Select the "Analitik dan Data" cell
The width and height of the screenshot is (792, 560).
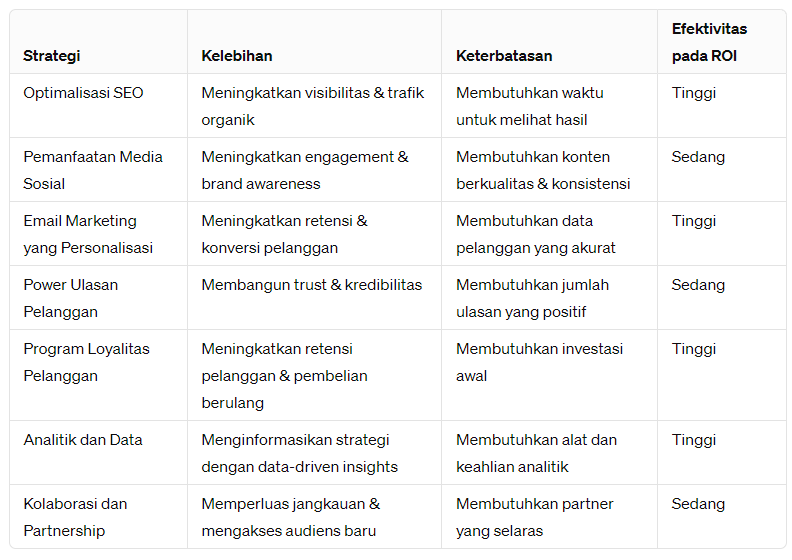pos(83,440)
